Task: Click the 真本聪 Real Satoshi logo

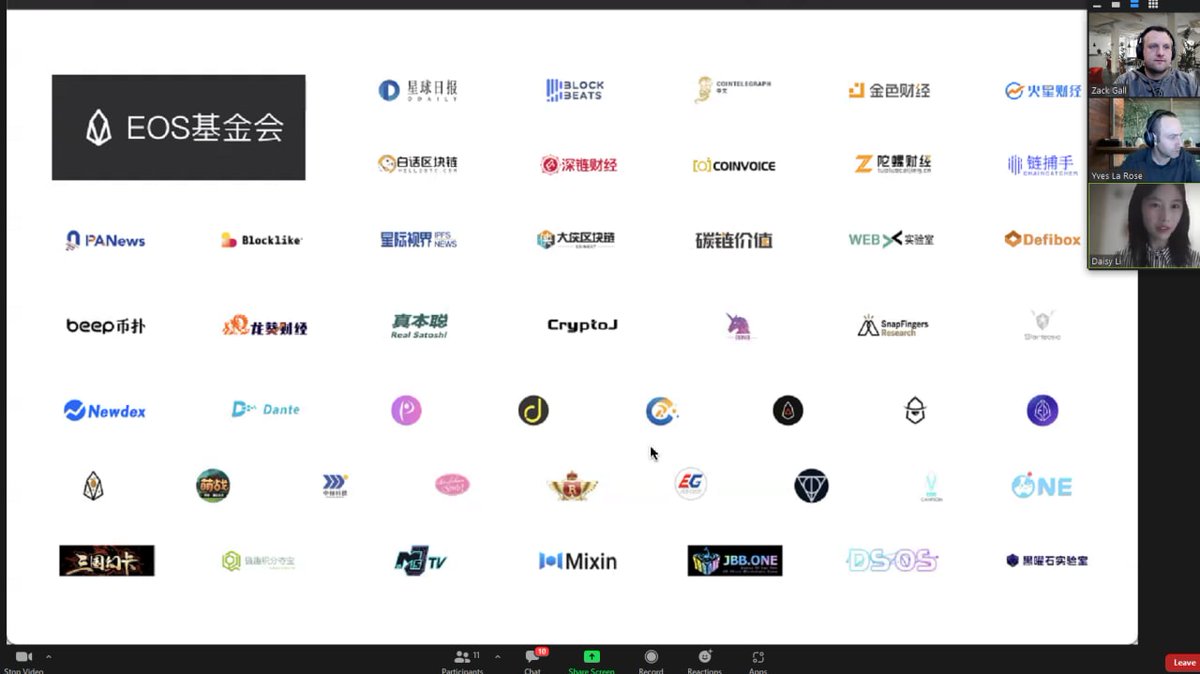Action: pyautogui.click(x=419, y=326)
